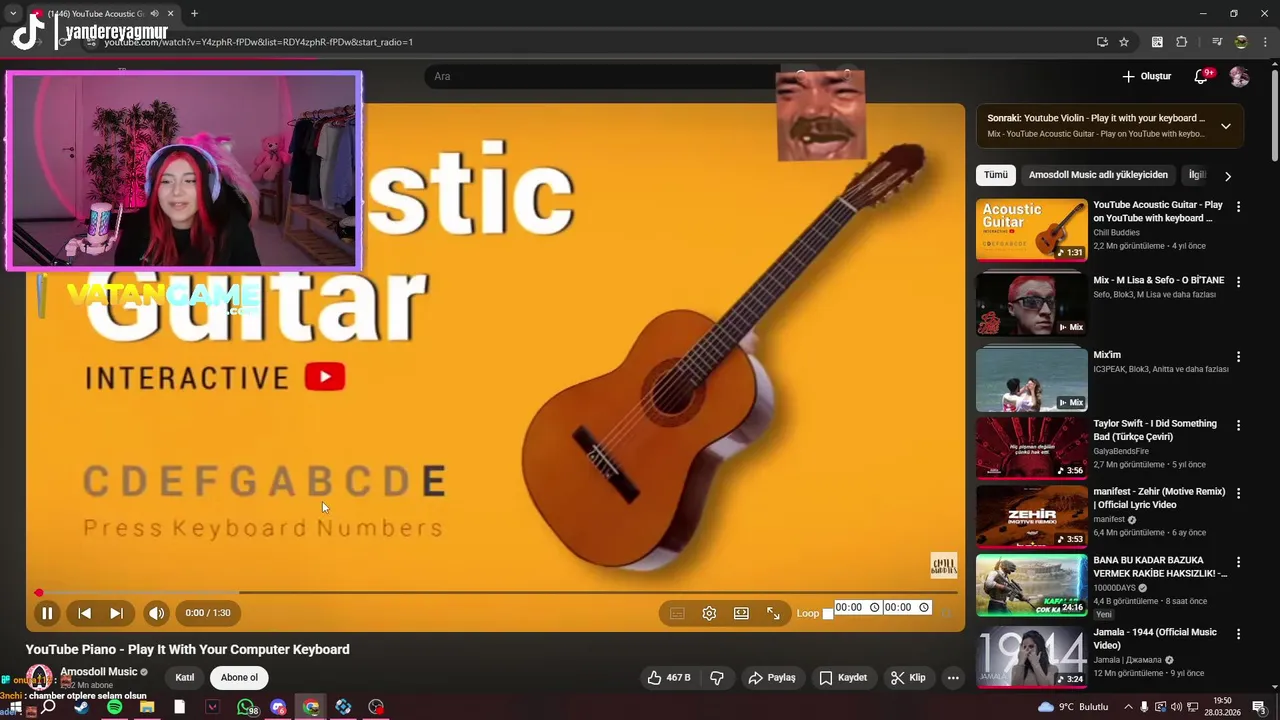Save video with Kaydet button
The image size is (1280, 720).
point(843,677)
